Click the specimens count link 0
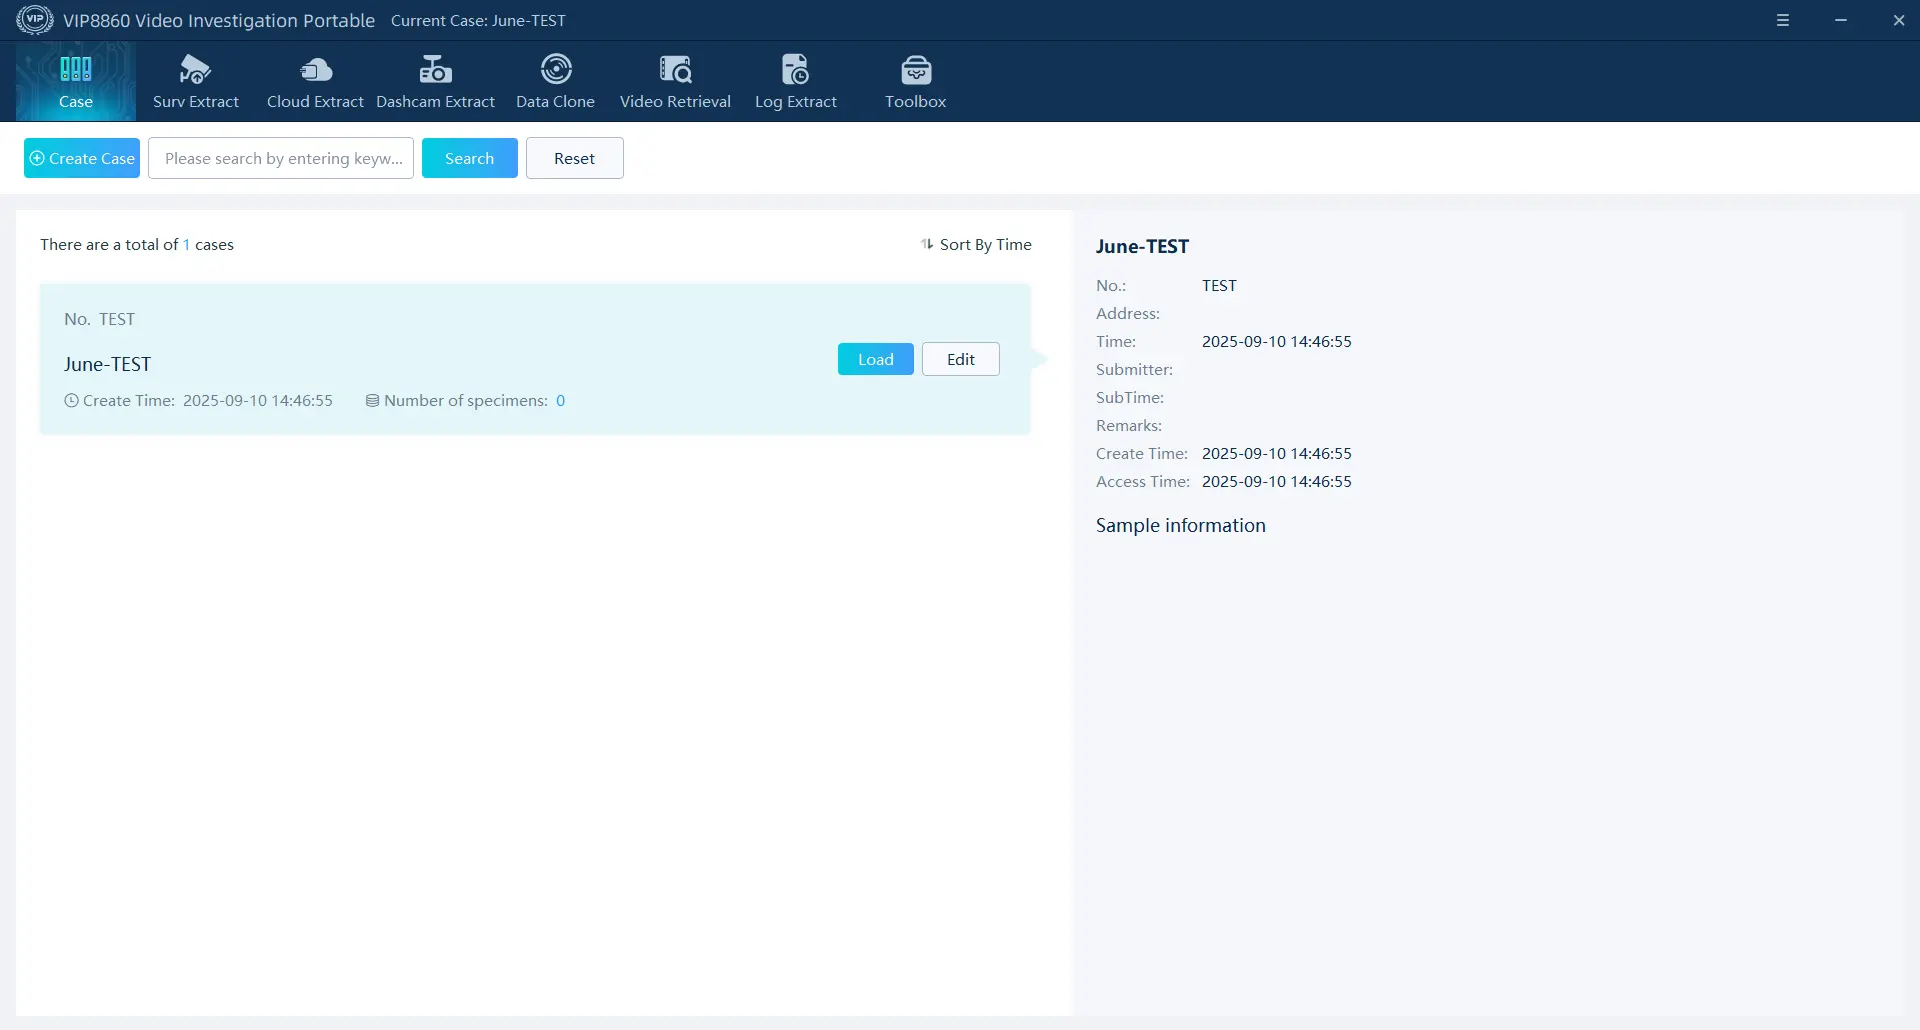 coord(560,401)
